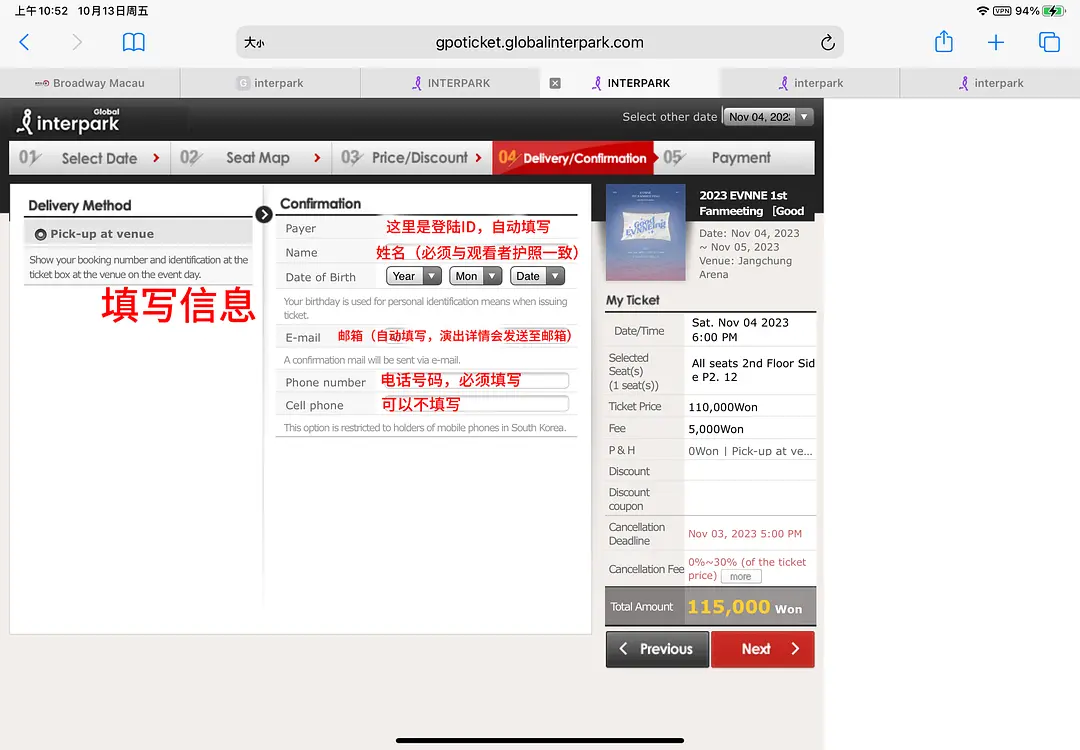Click the Cell phone input field
Screen dimensions: 1080x750
473,404
